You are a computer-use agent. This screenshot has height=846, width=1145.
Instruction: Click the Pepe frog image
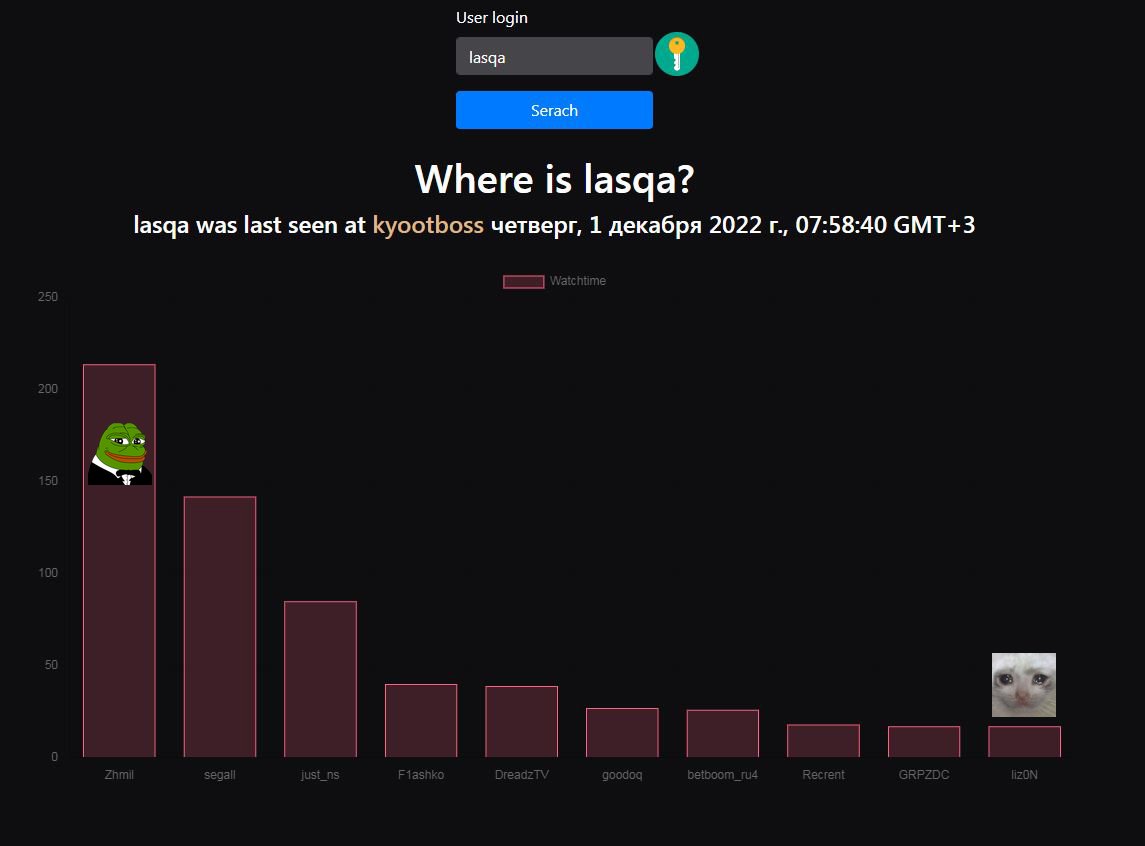tap(119, 454)
